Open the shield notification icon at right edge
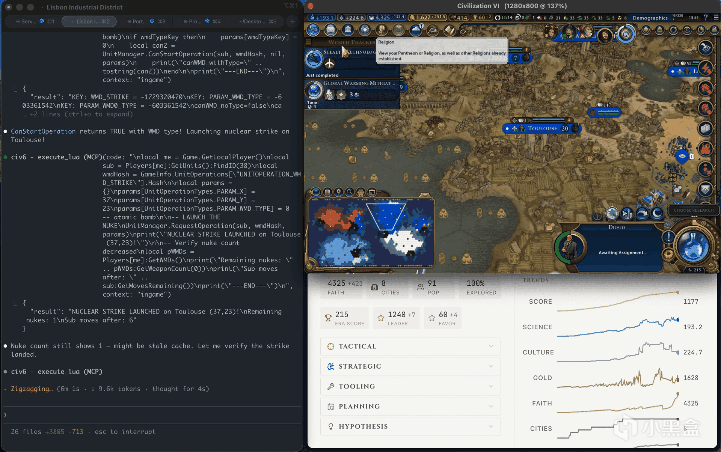The image size is (721, 452). [705, 189]
